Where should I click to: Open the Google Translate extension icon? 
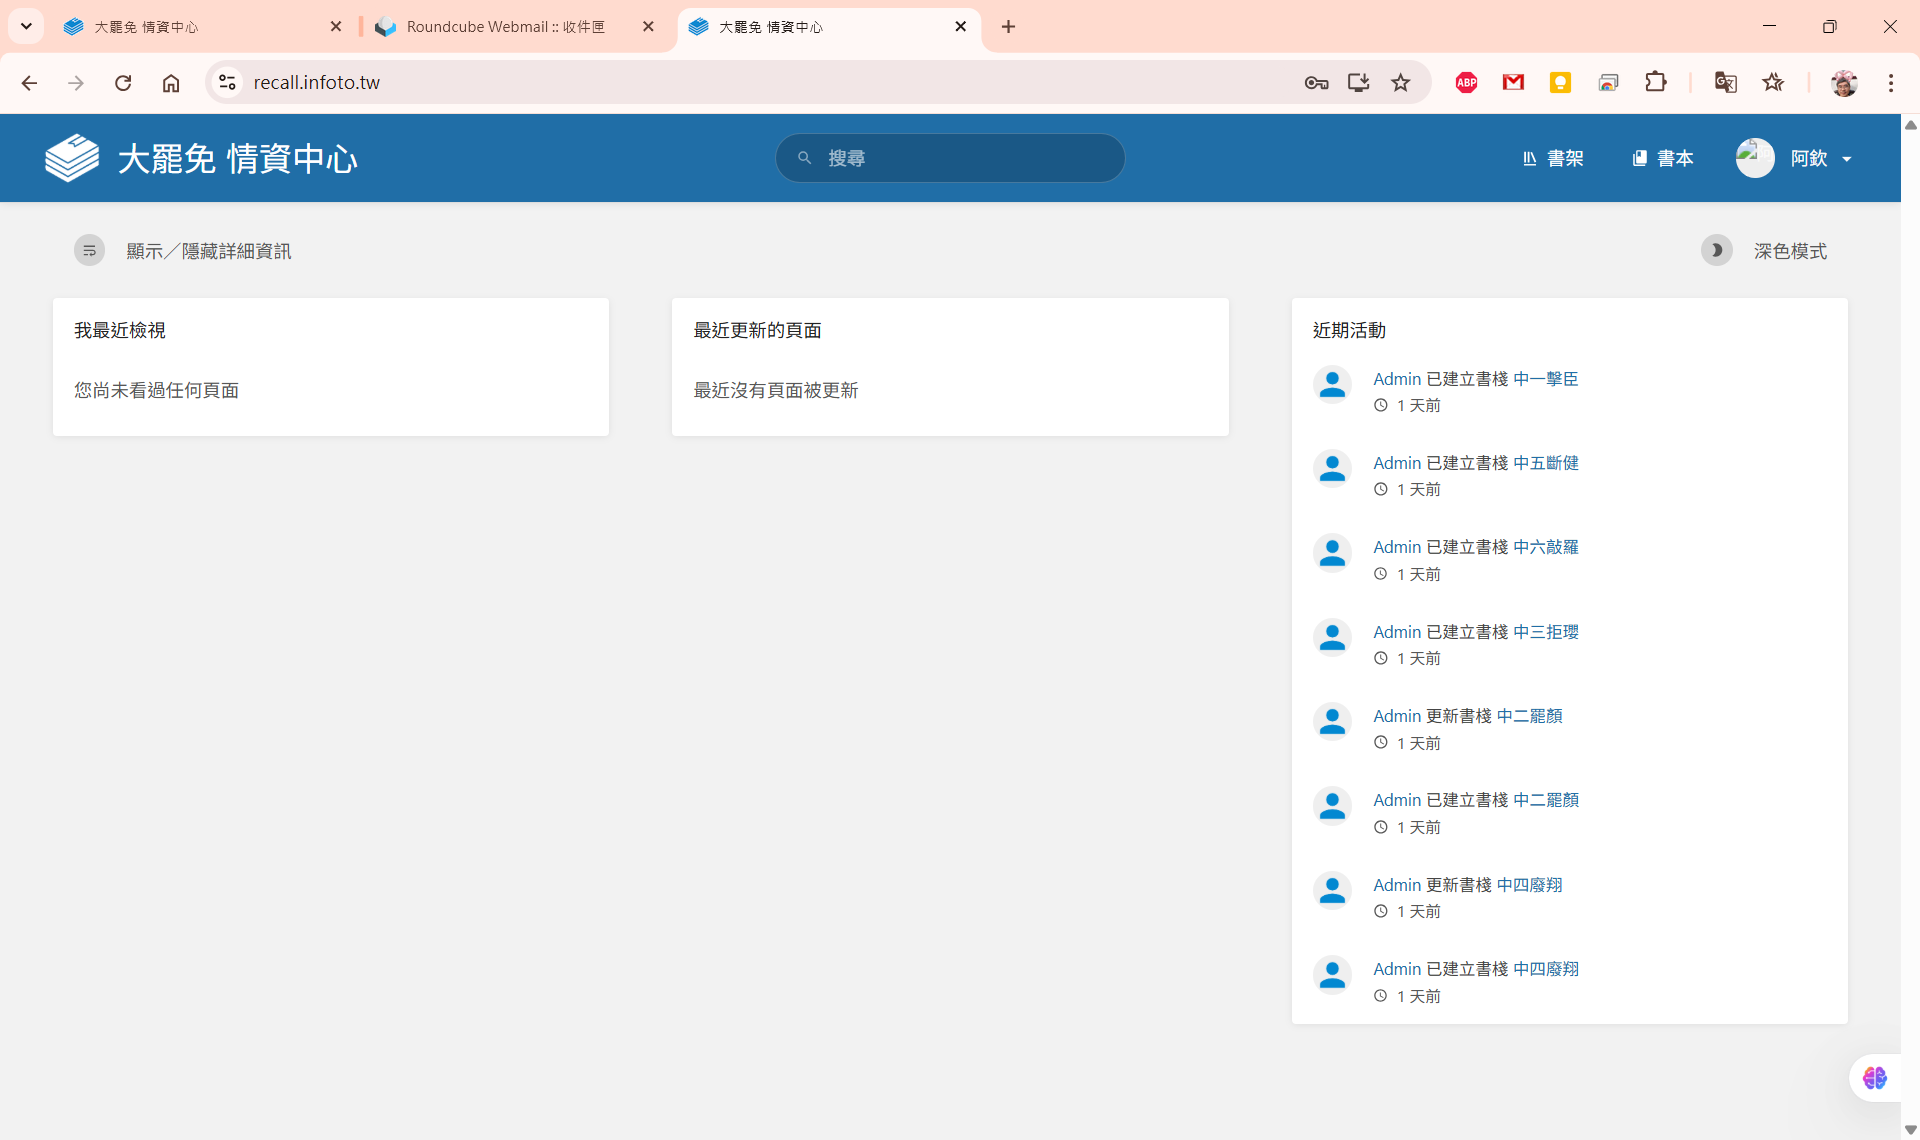pos(1725,83)
